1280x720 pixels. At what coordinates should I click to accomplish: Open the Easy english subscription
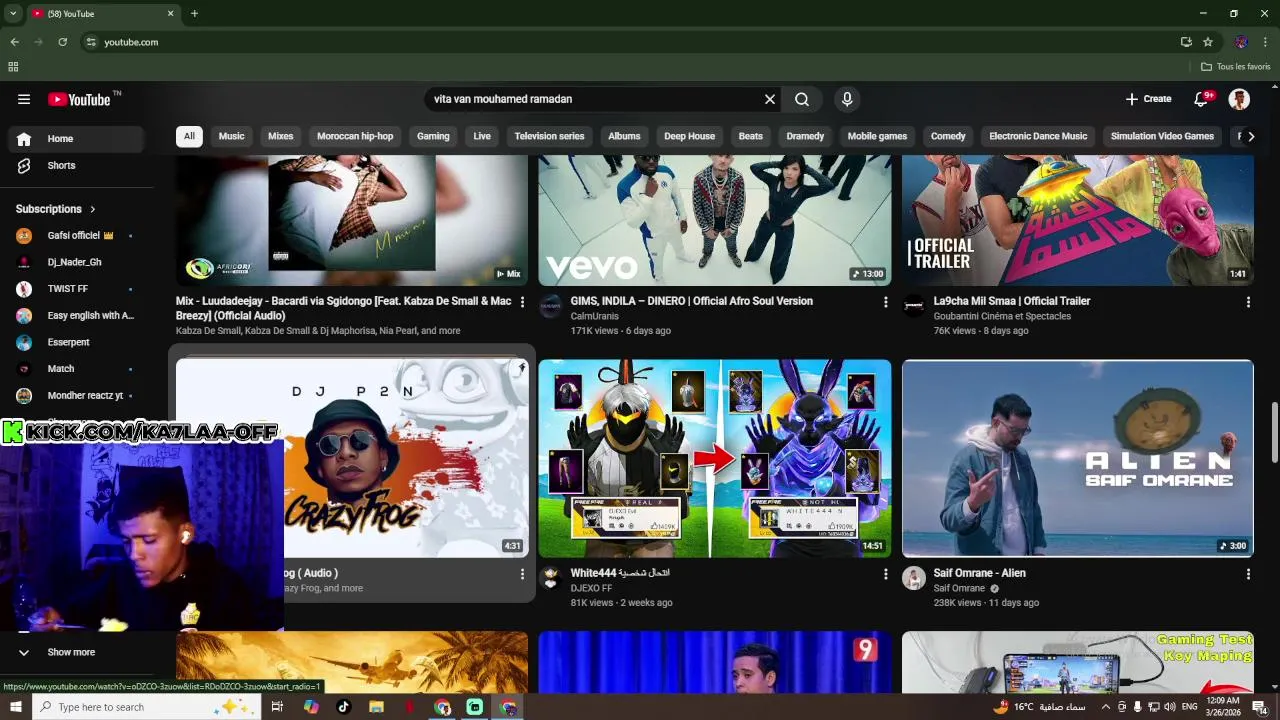(76, 316)
